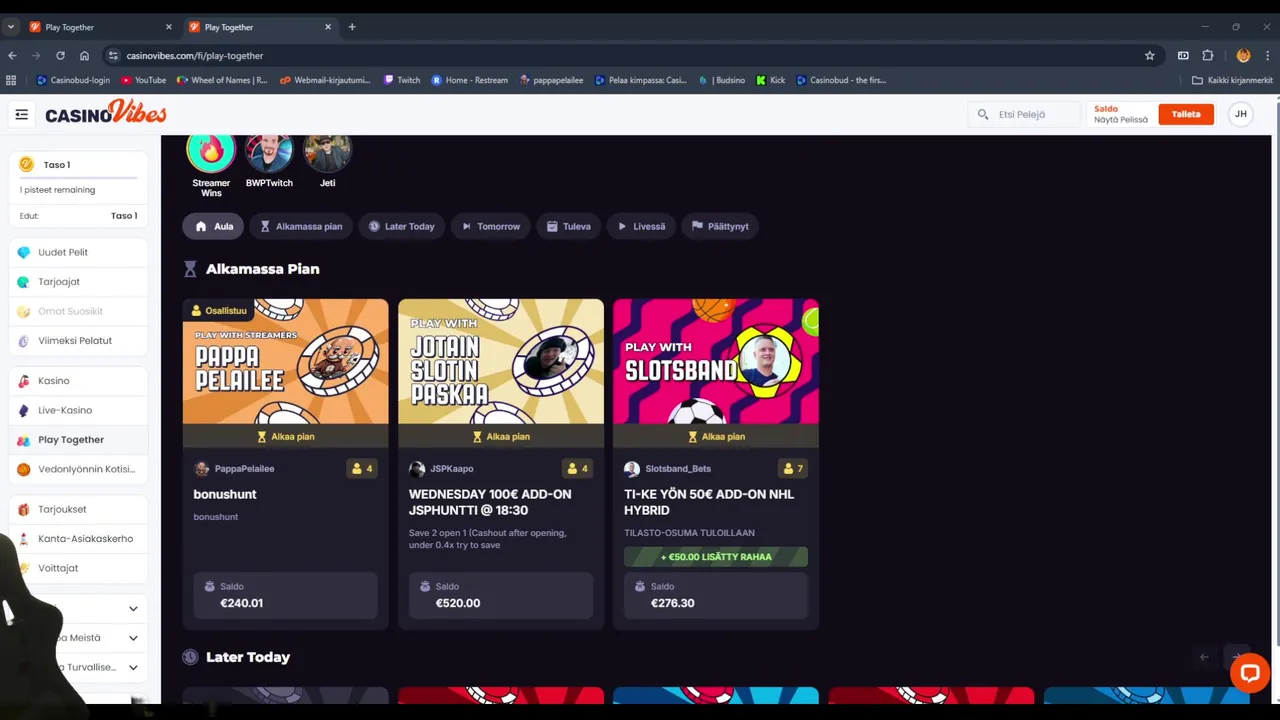The height and width of the screenshot is (720, 1280).
Task: Click the Osallistuu badge on Pappa Pelailee card
Action: tap(218, 310)
